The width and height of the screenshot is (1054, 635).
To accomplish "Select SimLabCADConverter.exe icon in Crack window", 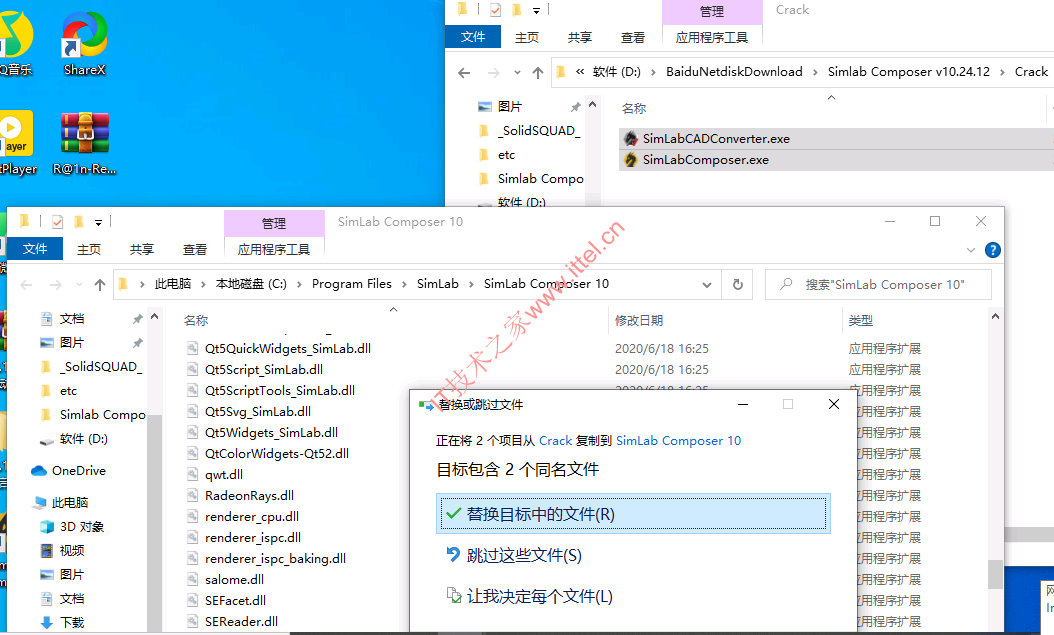I will click(x=631, y=139).
